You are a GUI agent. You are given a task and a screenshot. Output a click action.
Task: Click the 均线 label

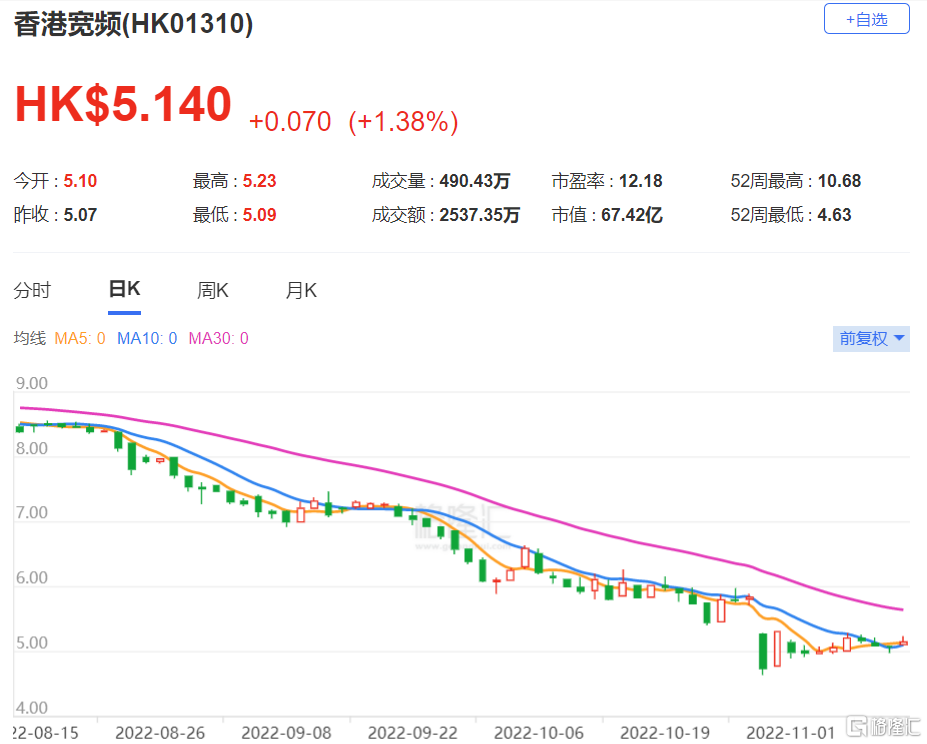click(x=30, y=338)
